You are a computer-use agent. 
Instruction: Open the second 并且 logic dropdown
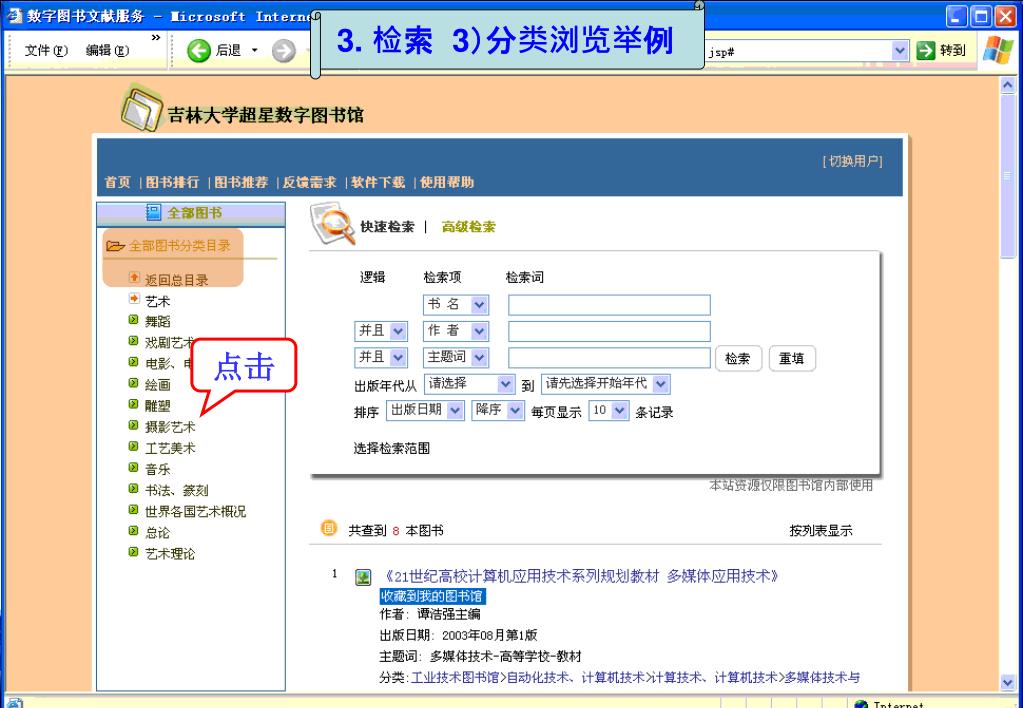click(398, 357)
